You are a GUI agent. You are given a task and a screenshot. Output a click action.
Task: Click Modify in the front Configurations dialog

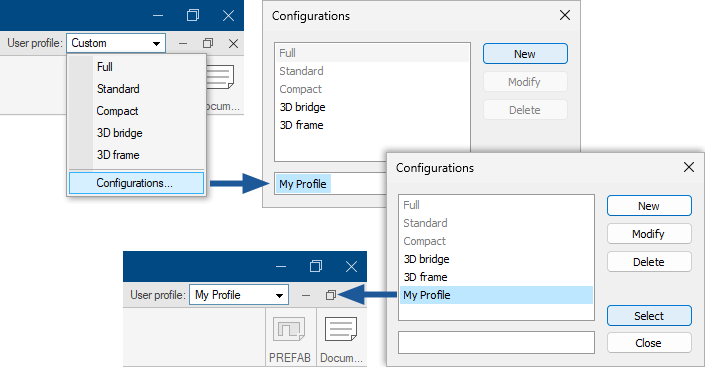click(649, 234)
